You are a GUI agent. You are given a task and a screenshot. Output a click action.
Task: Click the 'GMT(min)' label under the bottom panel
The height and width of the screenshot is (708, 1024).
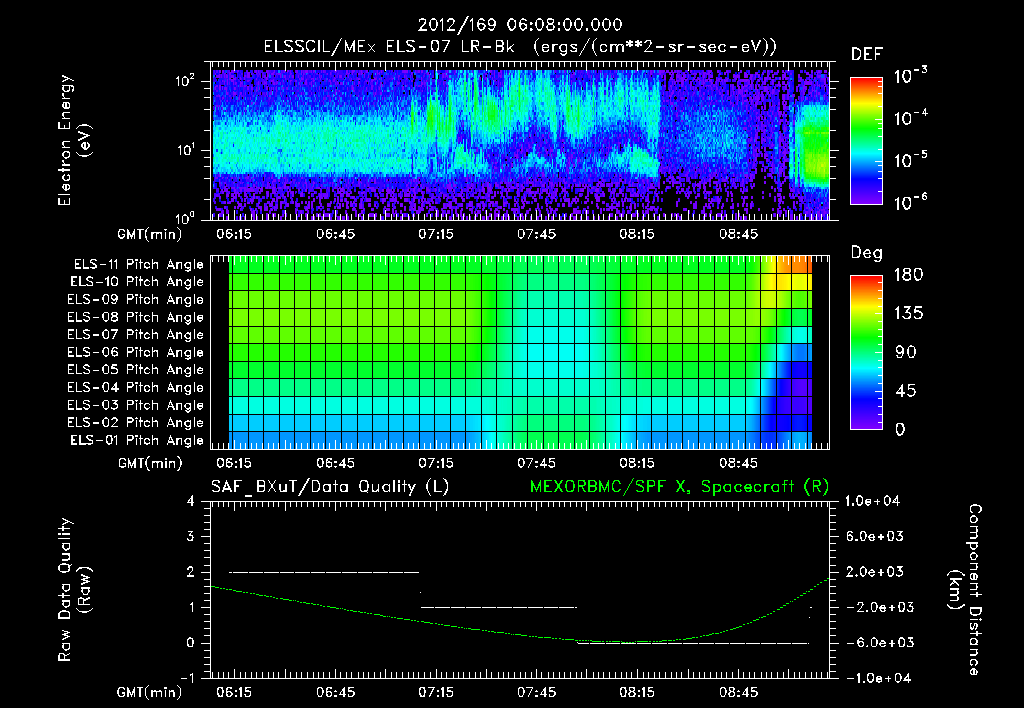149,693
